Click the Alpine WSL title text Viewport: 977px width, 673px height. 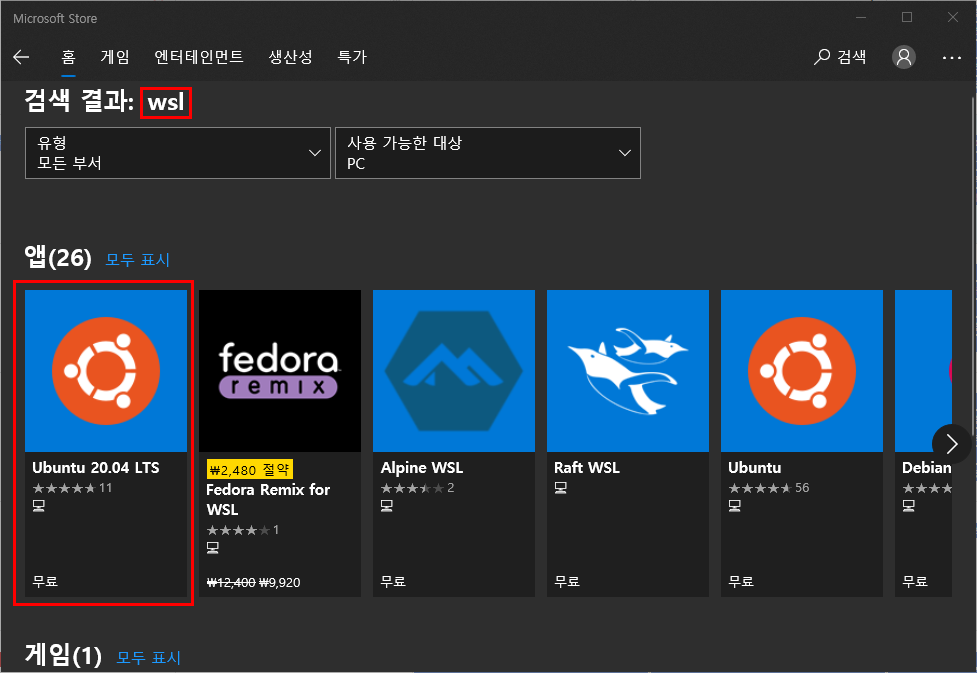422,467
